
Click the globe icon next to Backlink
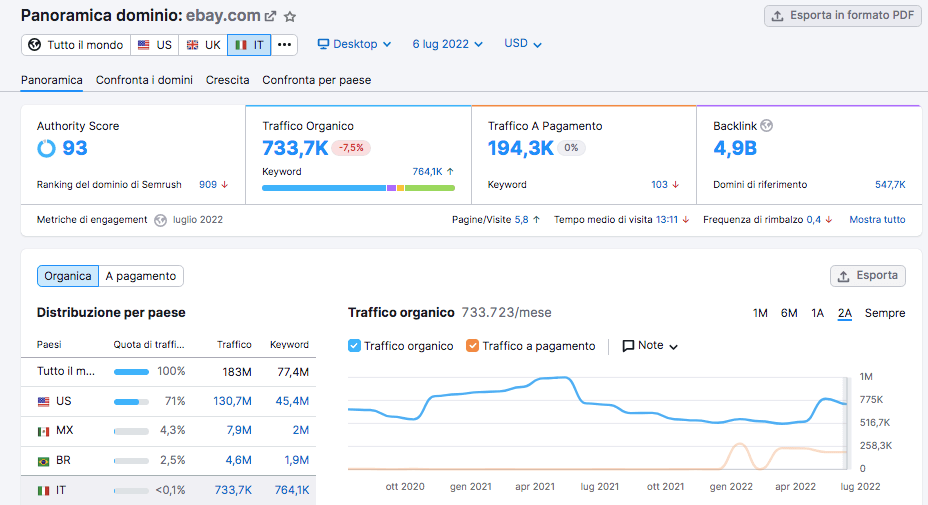pos(767,126)
